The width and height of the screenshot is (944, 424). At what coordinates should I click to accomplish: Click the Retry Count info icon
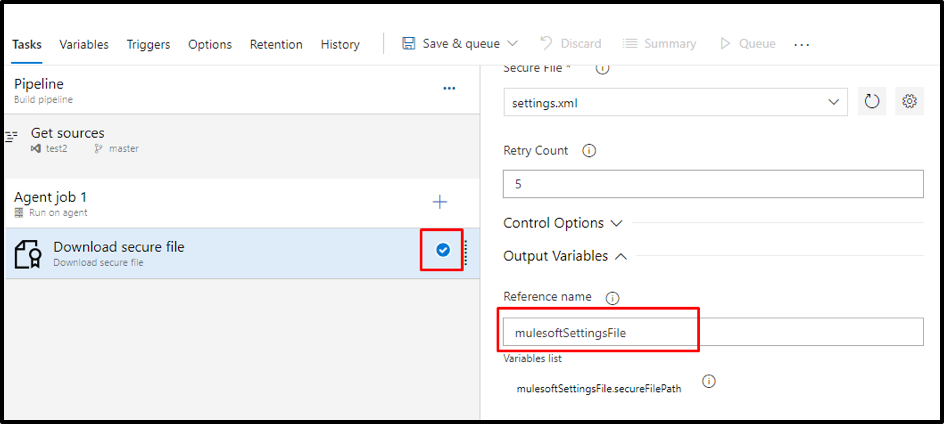589,151
